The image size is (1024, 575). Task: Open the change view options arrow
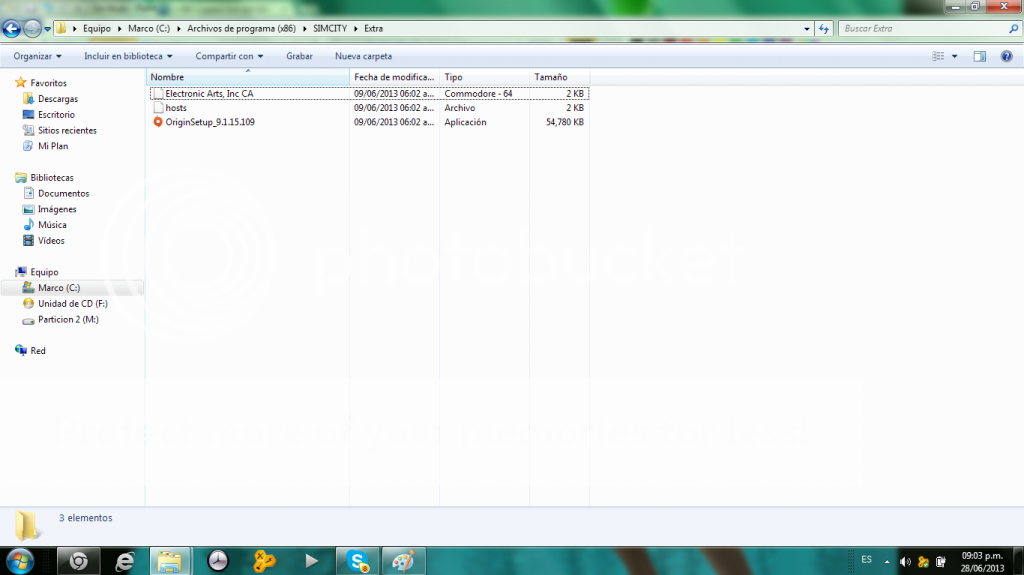pos(954,57)
